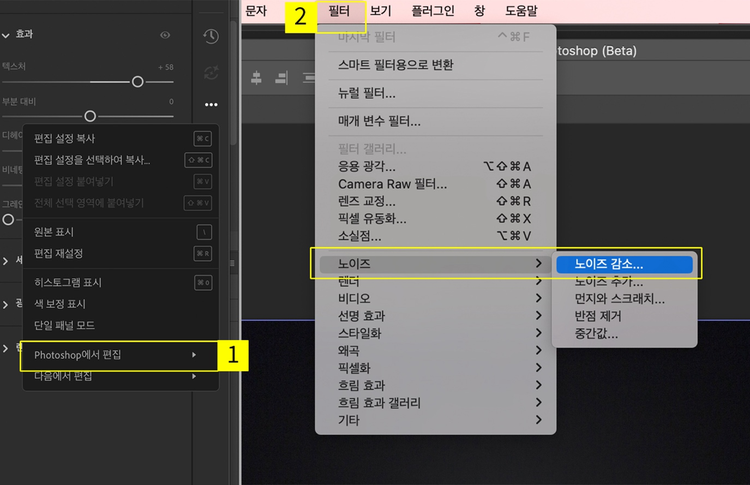Expand the 흐림 효과 submenu

pyautogui.click(x=436, y=386)
